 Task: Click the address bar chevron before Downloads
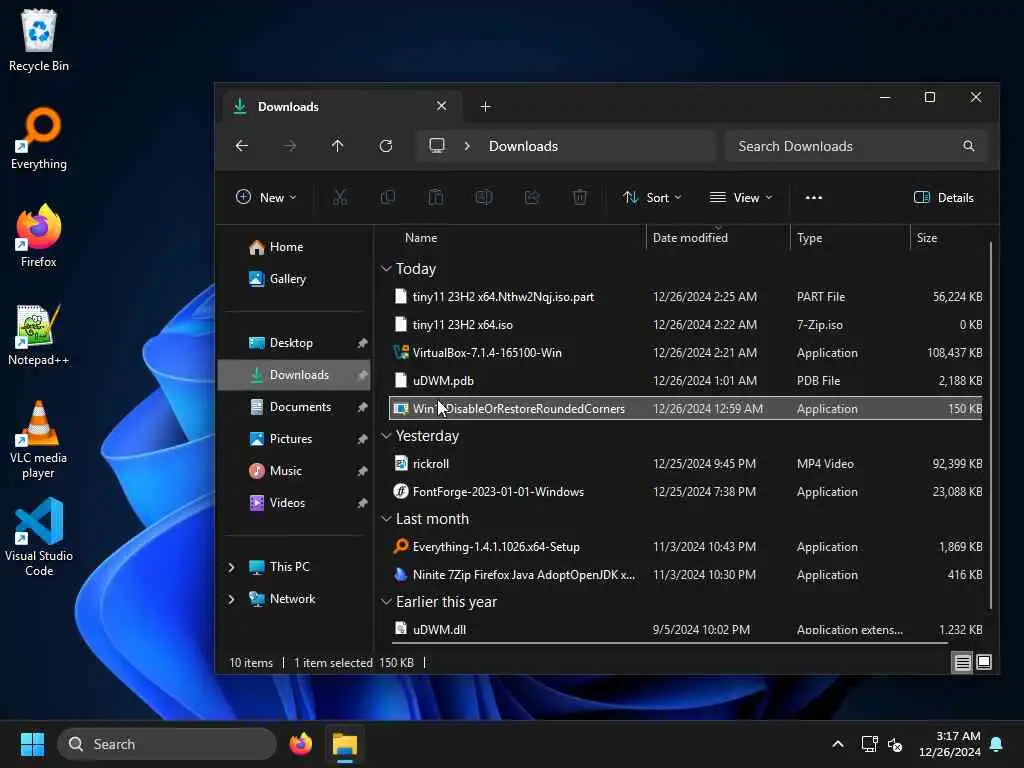[467, 146]
